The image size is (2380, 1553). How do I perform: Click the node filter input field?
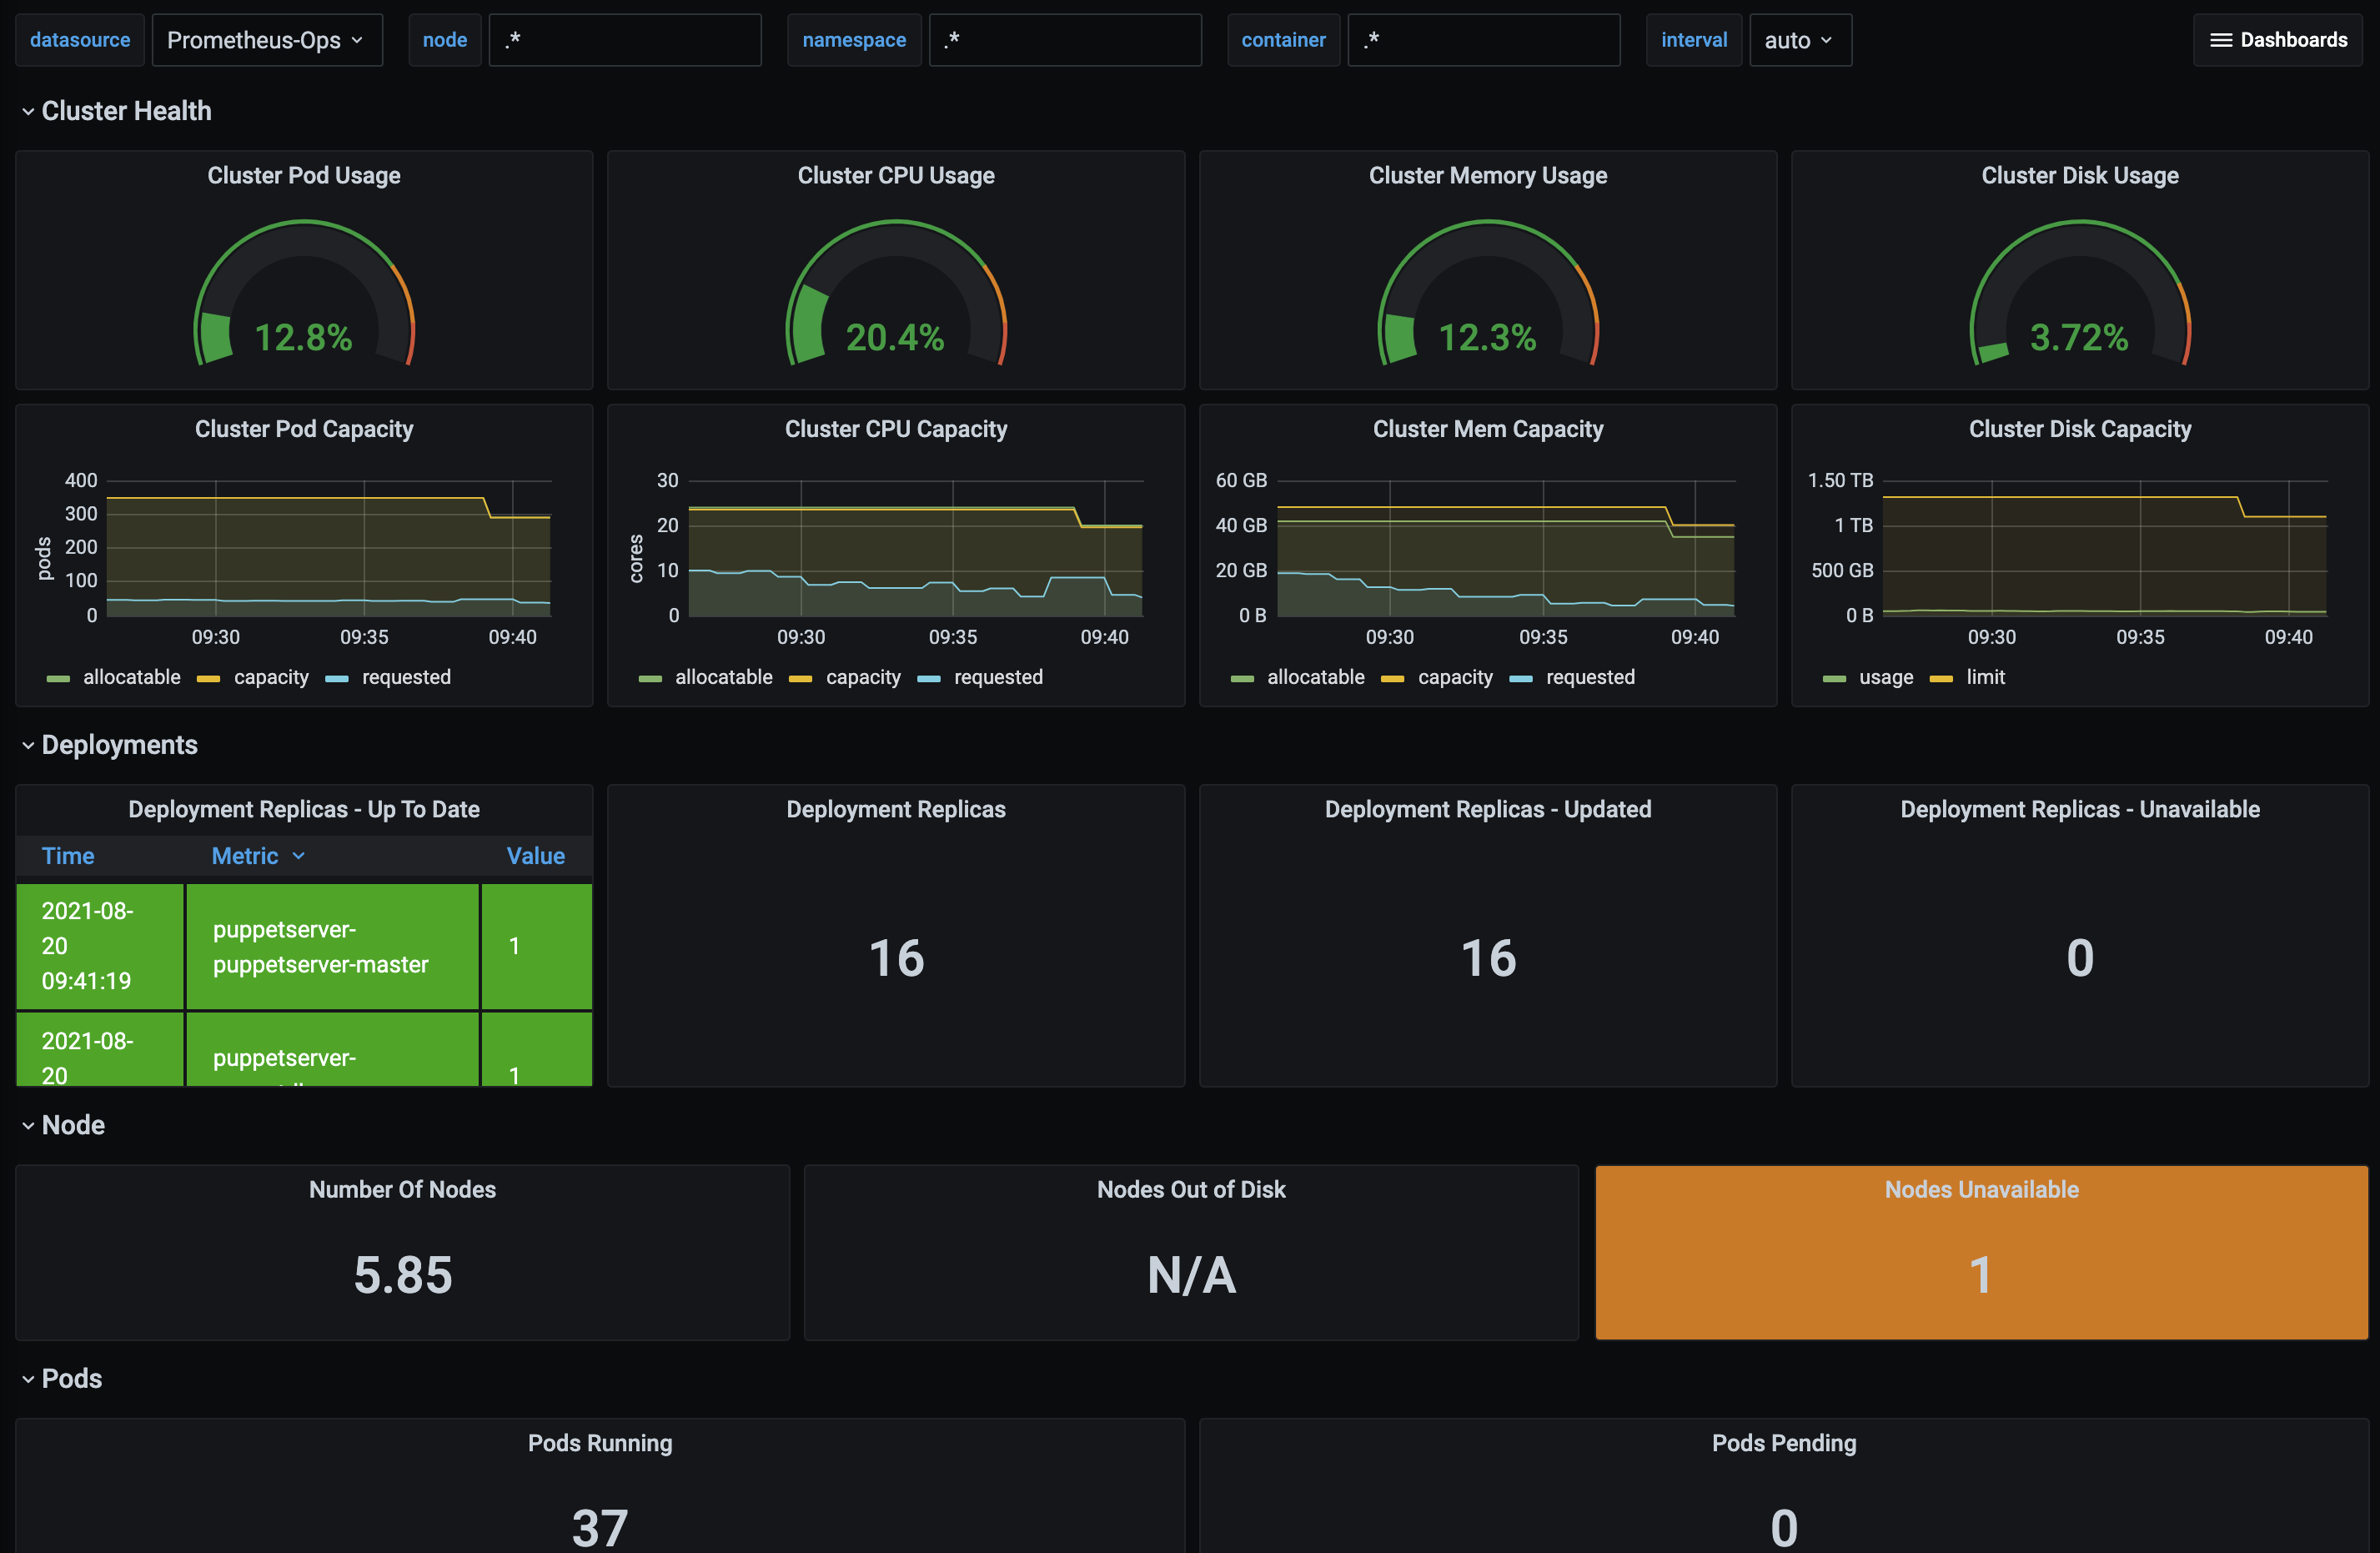[x=625, y=40]
